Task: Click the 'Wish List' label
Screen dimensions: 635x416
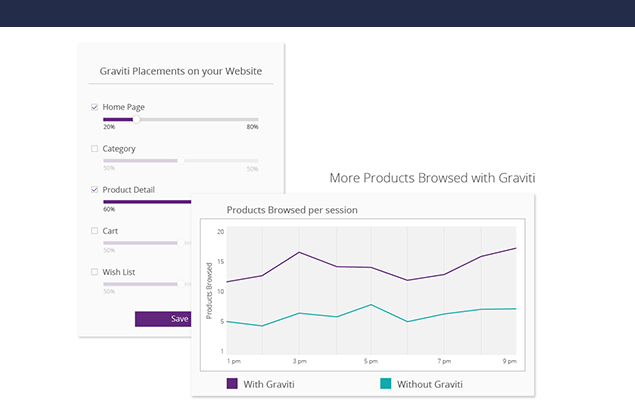Action: pyautogui.click(x=119, y=272)
